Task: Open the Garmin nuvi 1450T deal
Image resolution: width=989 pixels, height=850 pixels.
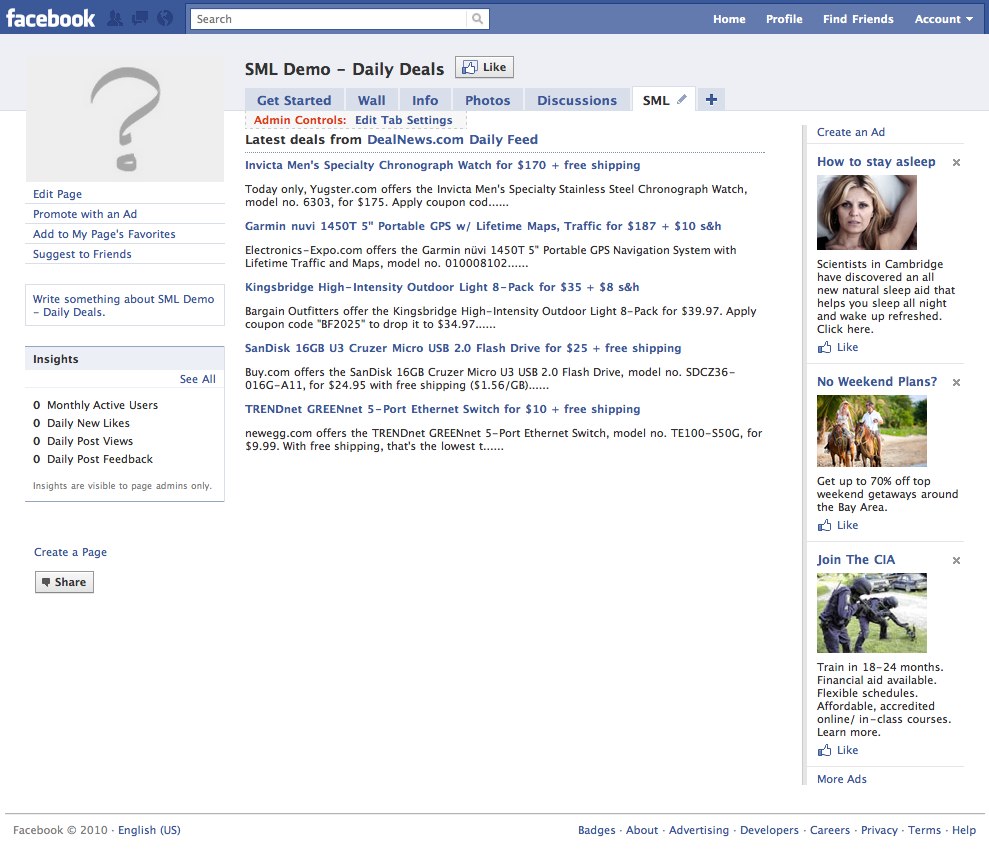Action: 483,226
